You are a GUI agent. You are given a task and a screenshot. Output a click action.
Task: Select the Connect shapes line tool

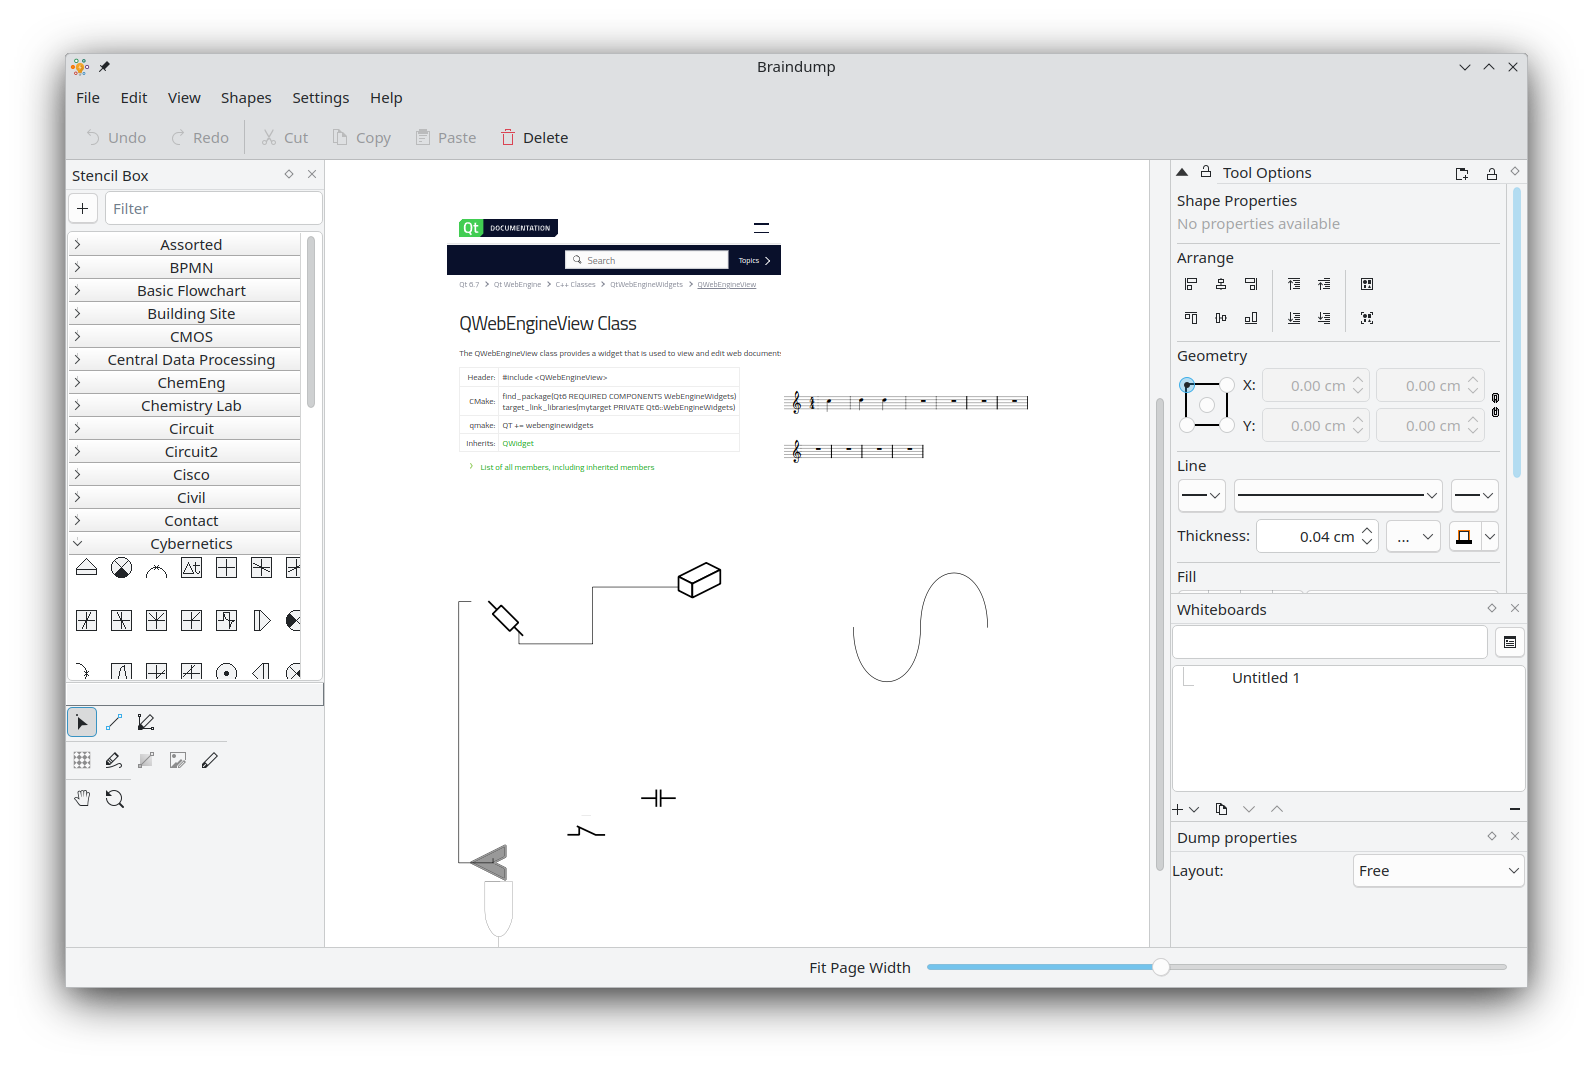(114, 722)
